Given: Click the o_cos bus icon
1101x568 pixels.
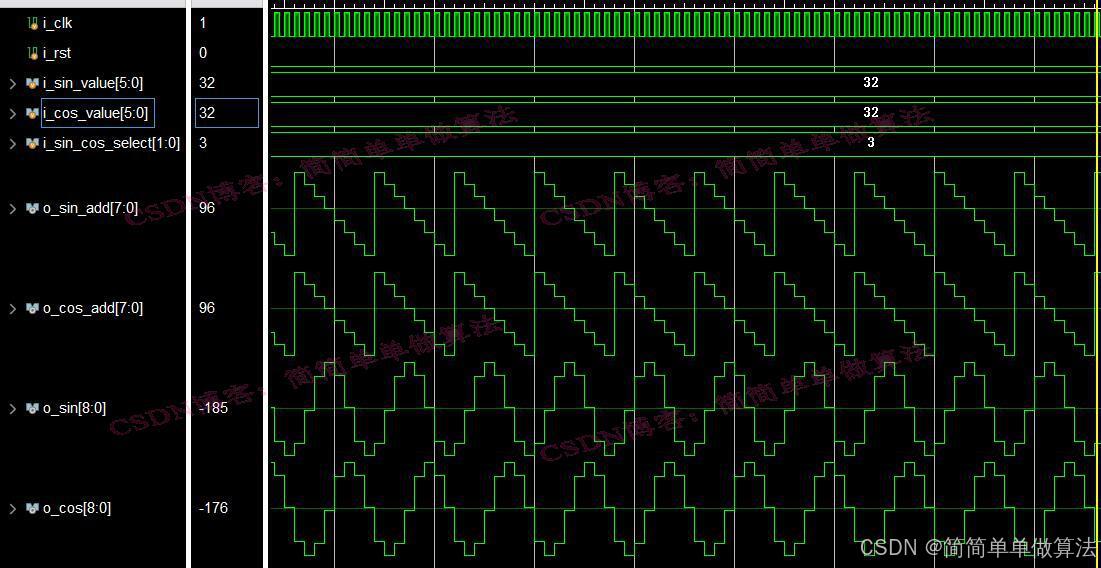Looking at the screenshot, I should (32, 508).
